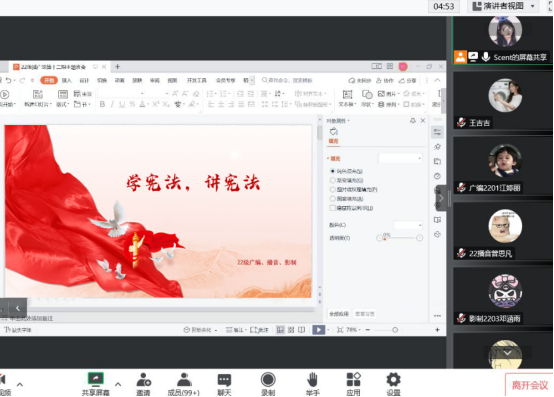
Task: Click the new slide icon
Action: coord(38,94)
